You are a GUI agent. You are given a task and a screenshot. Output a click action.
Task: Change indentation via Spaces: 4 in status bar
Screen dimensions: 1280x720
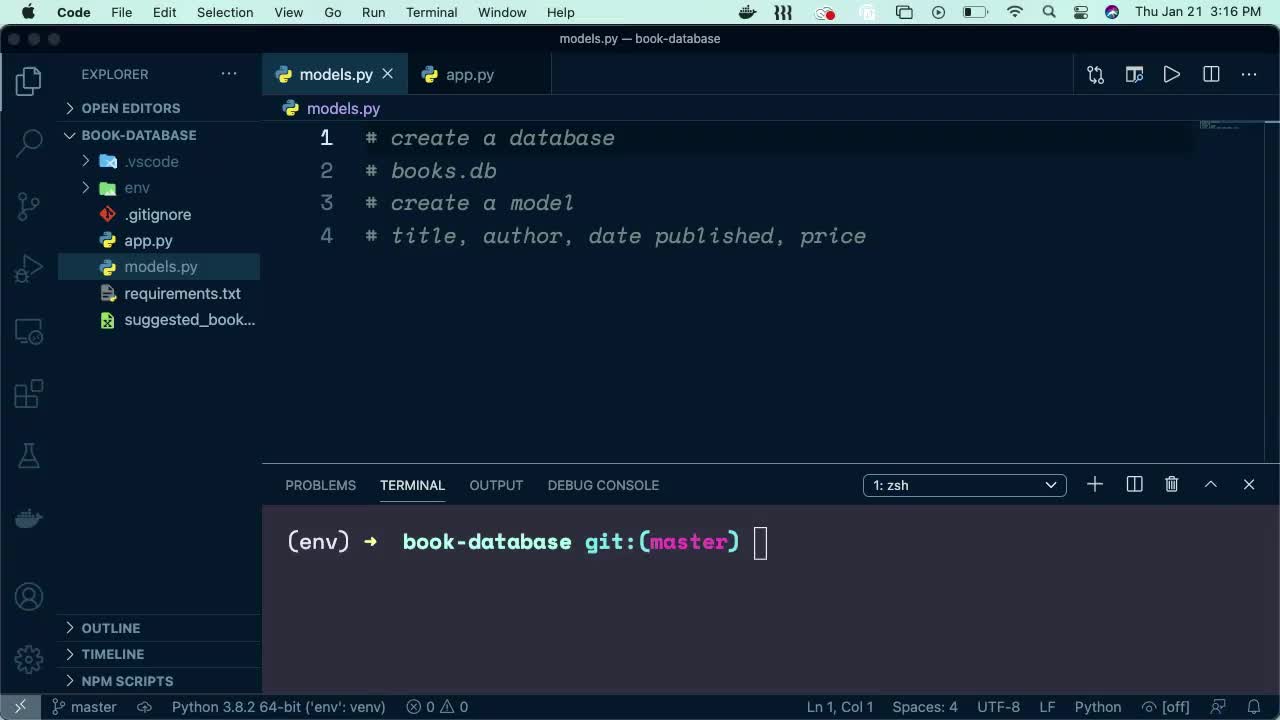pyautogui.click(x=924, y=706)
